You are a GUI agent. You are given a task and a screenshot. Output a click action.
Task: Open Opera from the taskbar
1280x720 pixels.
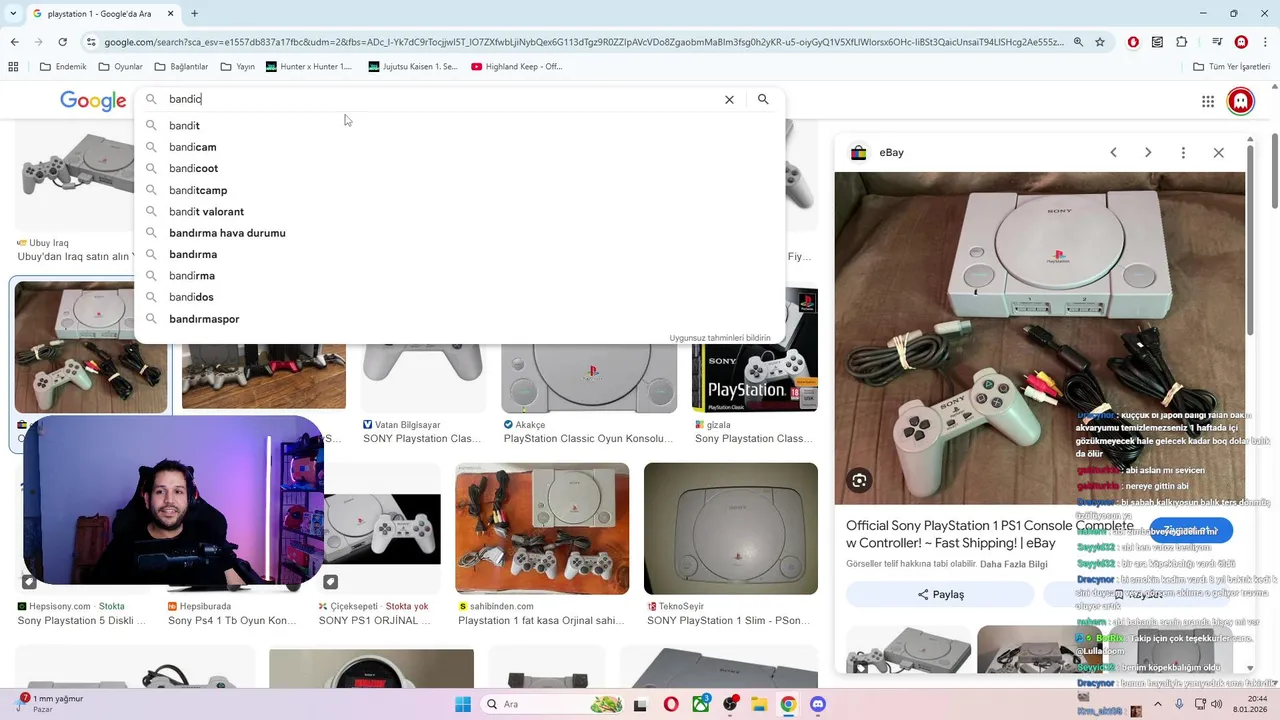[671, 704]
